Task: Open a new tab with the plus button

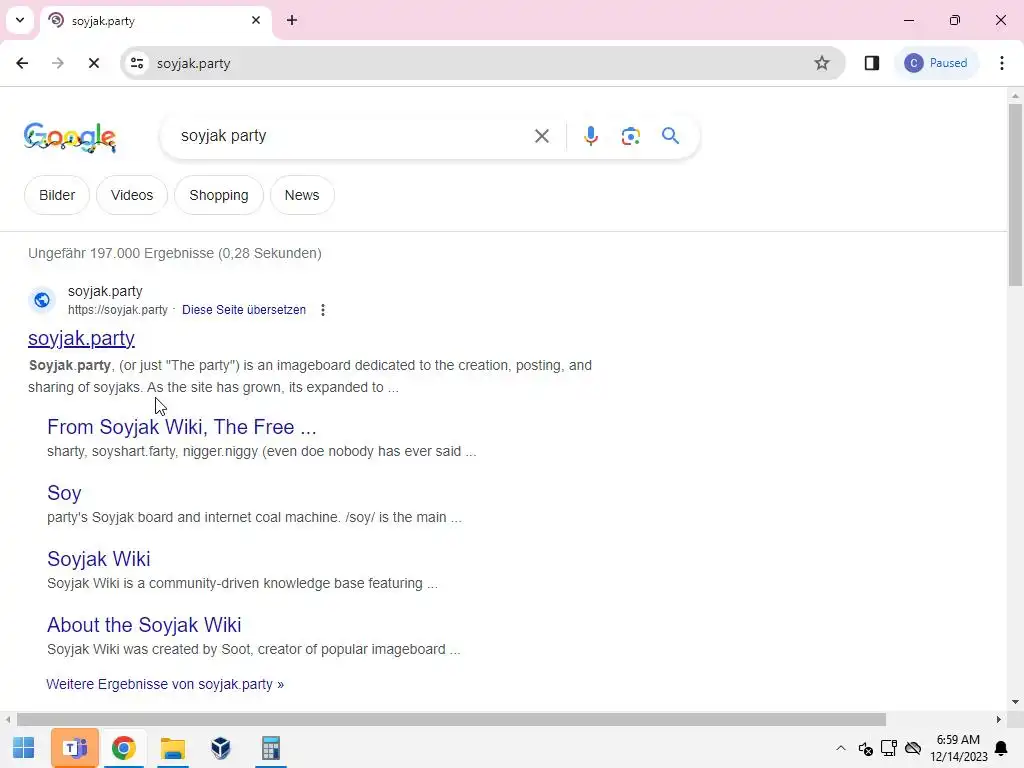Action: [292, 20]
